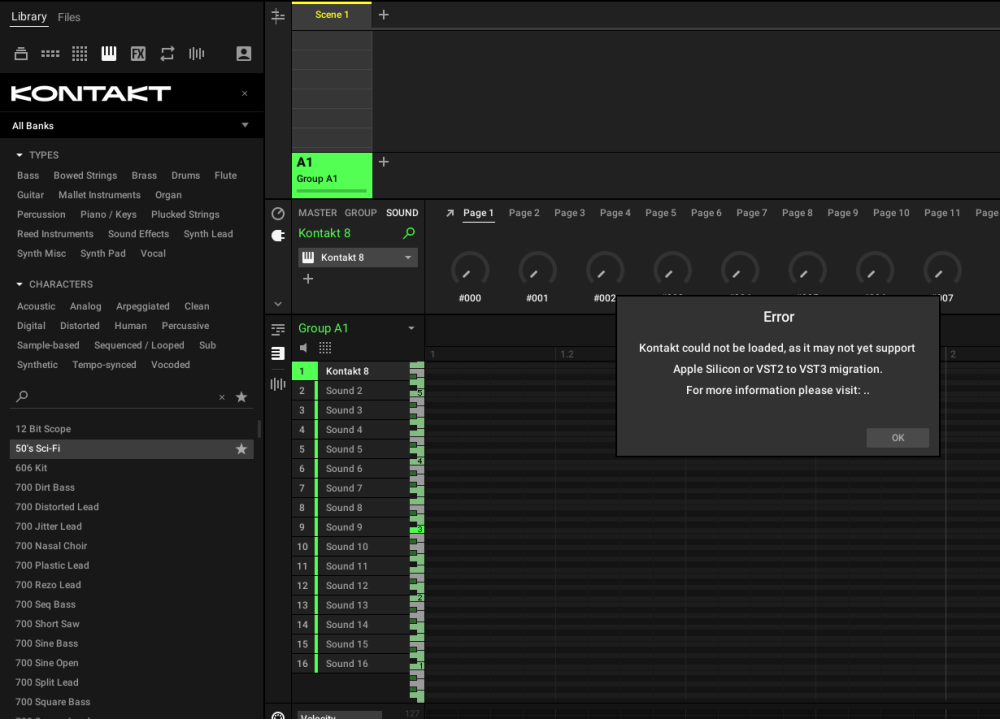Open the quick browse magnifier for Kontakt 8
The width and height of the screenshot is (1000, 719).
[x=409, y=233]
